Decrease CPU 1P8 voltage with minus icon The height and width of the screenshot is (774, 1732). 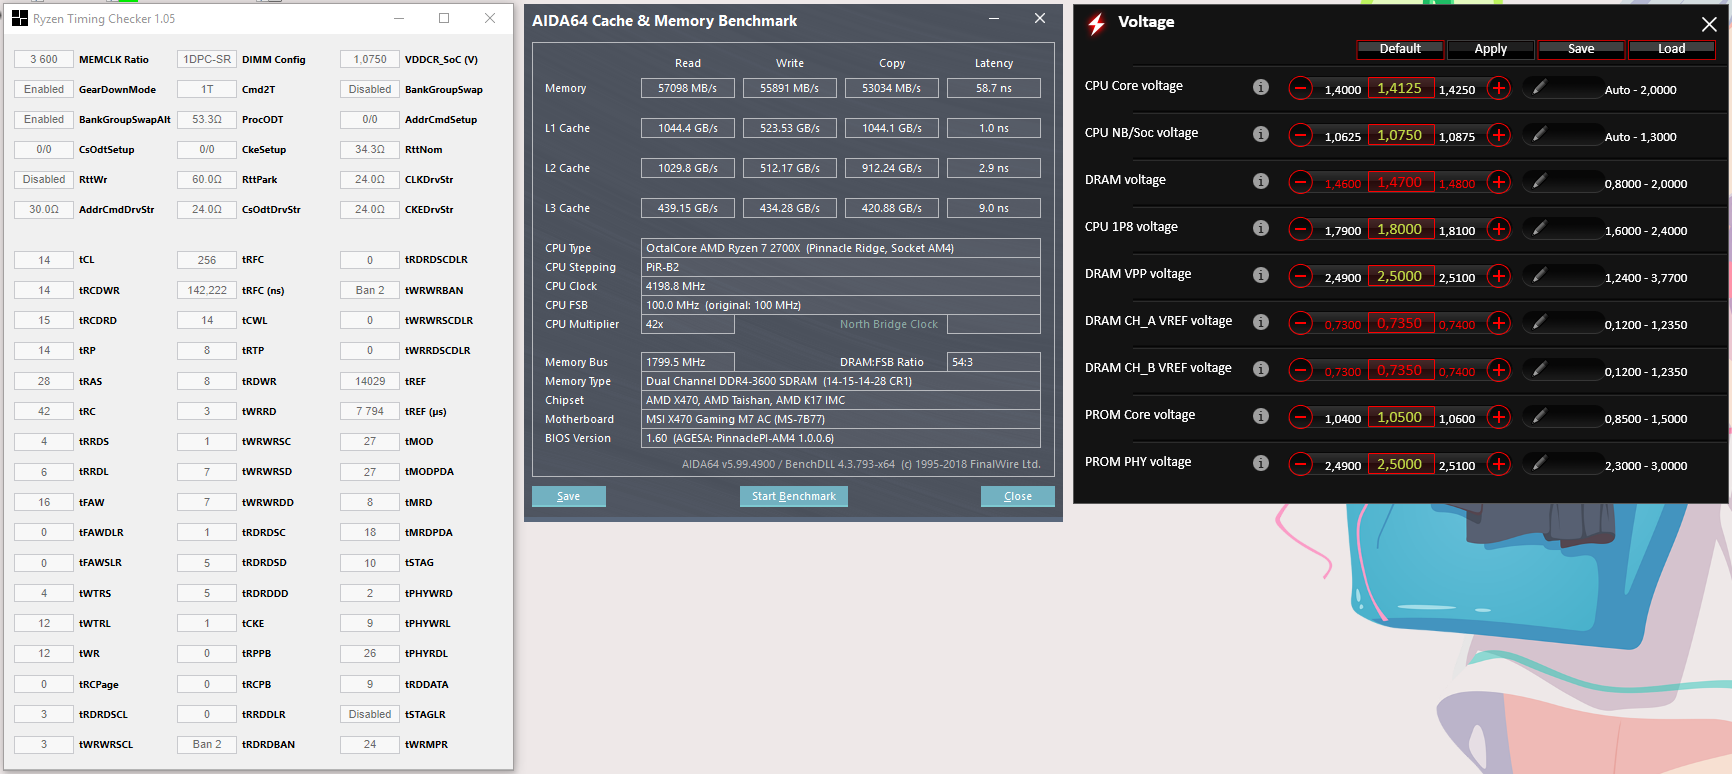(1300, 230)
